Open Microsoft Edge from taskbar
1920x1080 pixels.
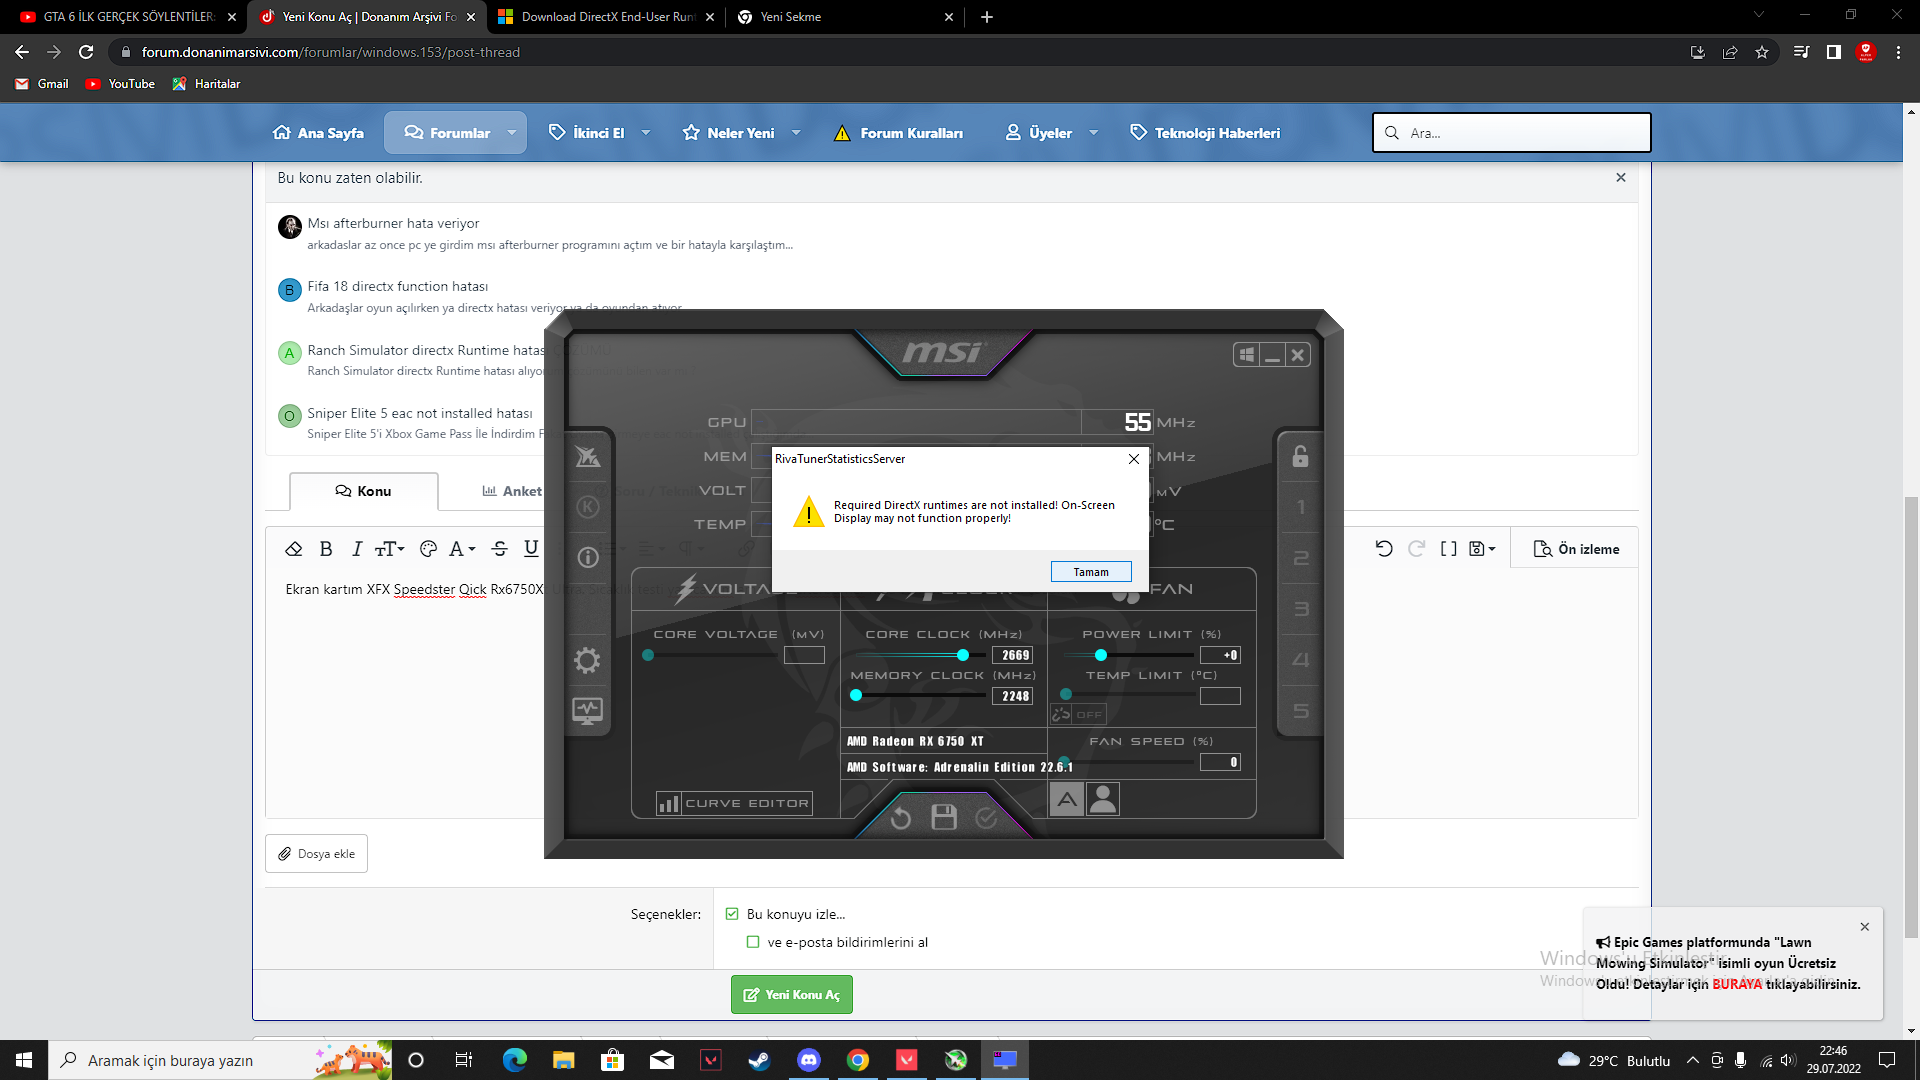click(515, 1060)
